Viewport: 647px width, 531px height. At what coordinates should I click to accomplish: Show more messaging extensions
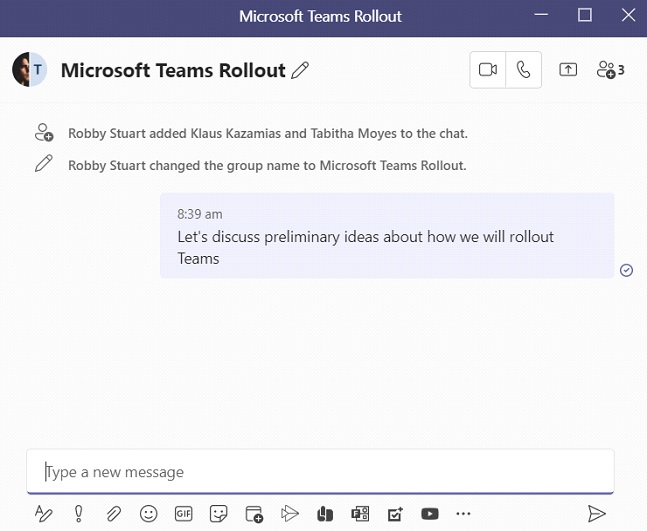pyautogui.click(x=463, y=514)
